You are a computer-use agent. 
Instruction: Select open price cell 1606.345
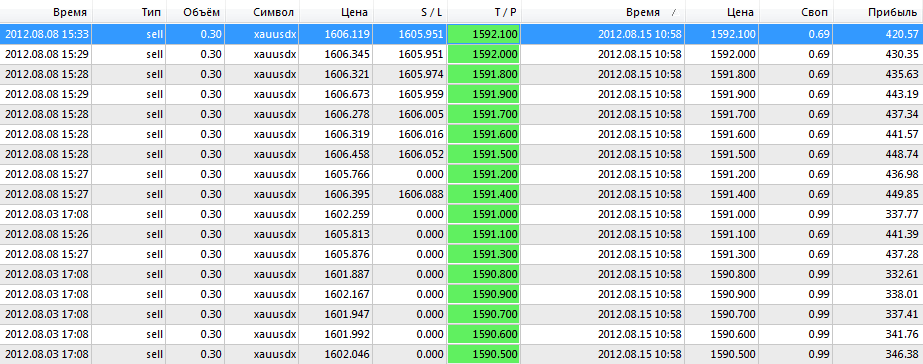tap(336, 54)
